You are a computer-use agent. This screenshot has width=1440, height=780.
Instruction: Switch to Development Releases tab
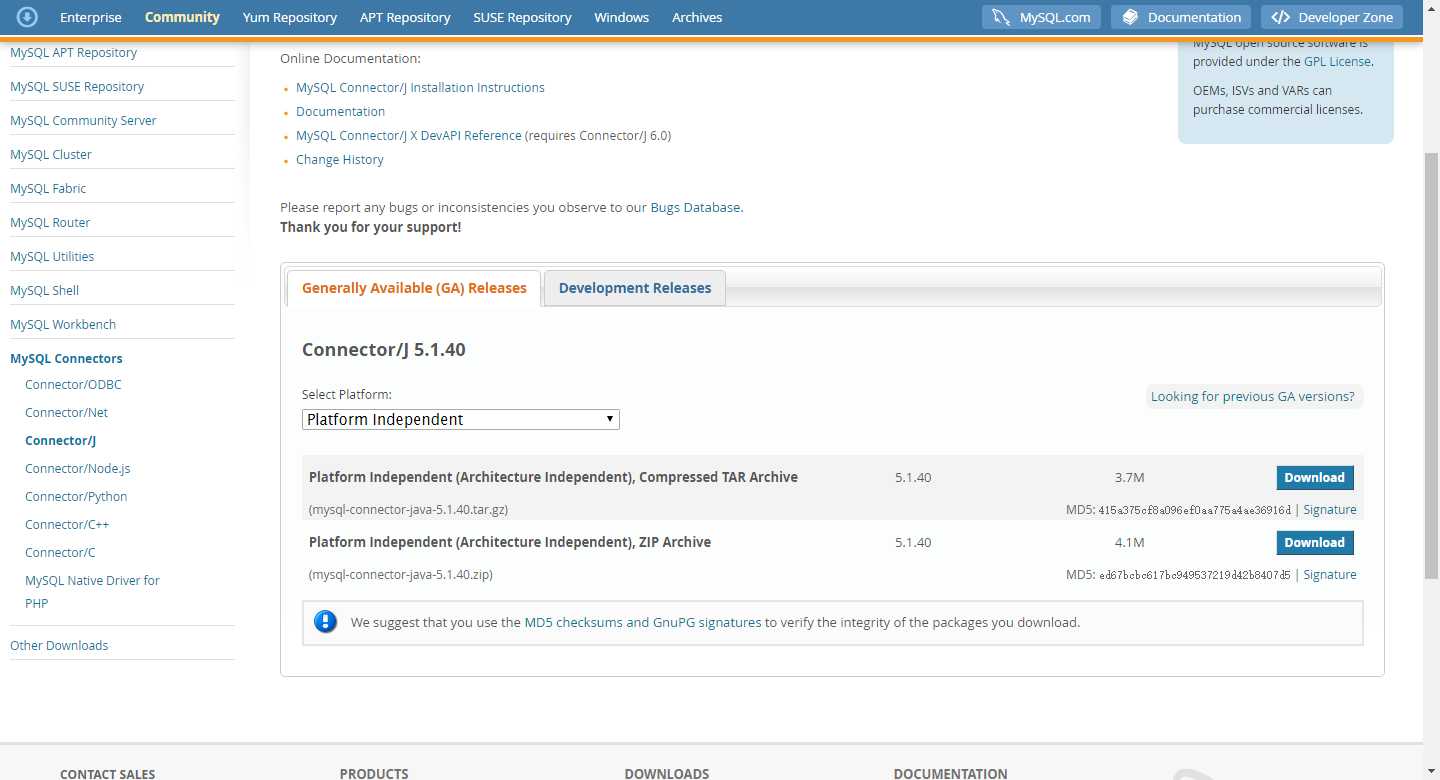635,288
